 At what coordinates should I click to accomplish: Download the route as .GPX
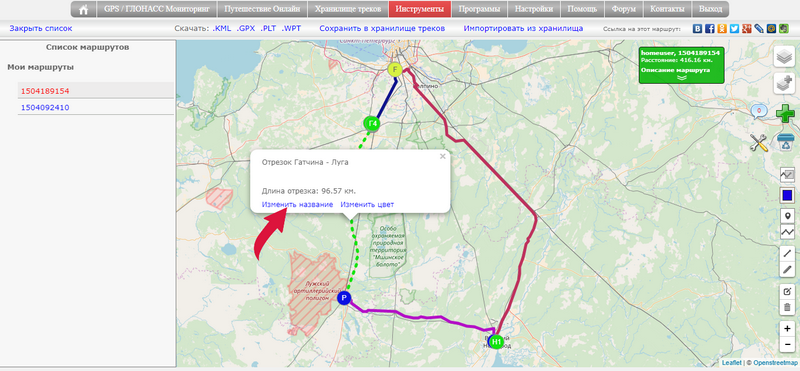(x=245, y=29)
